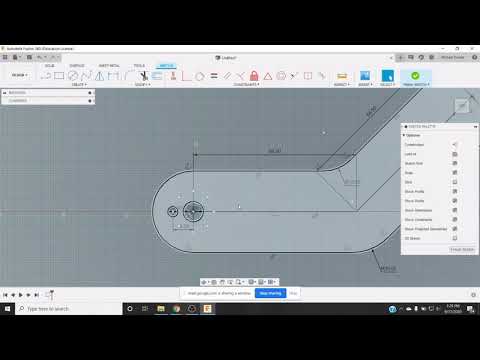Toggle the Snap checkbox
This screenshot has height=360, width=480.
[455, 173]
